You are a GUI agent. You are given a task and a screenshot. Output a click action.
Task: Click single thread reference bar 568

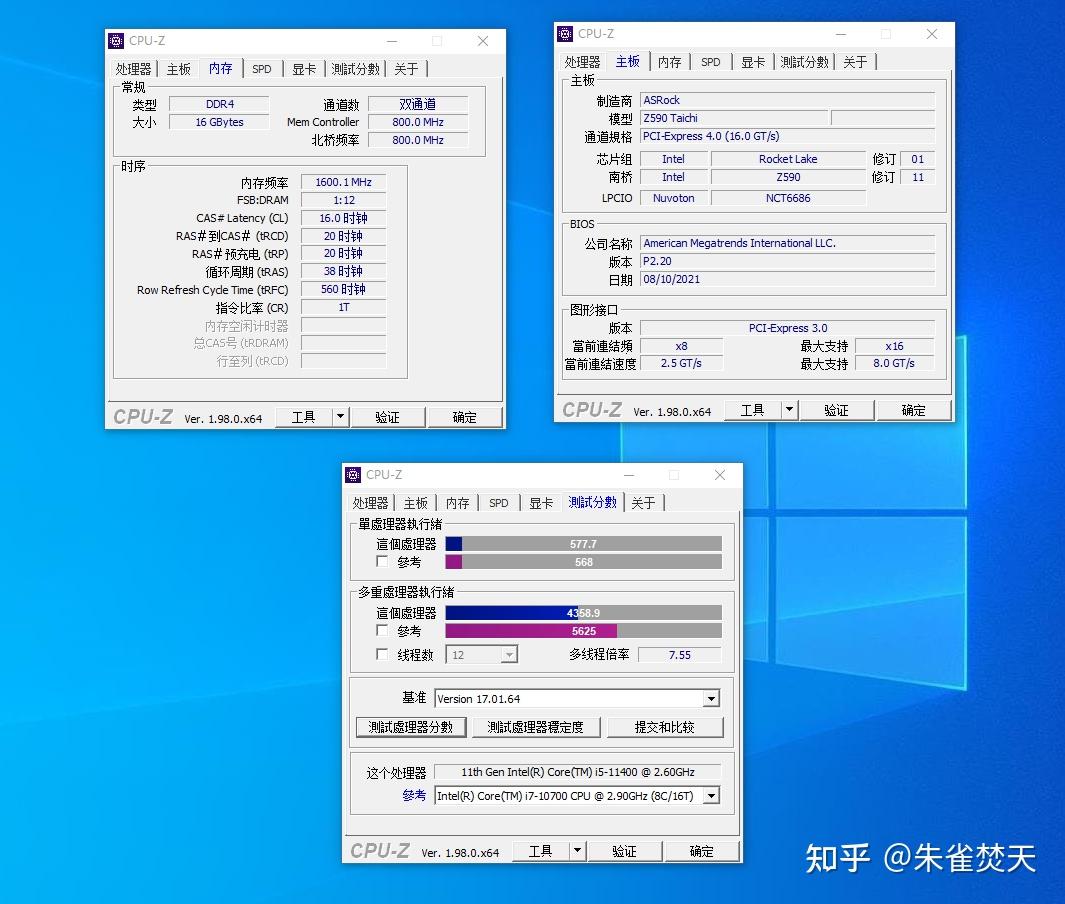pyautogui.click(x=583, y=562)
